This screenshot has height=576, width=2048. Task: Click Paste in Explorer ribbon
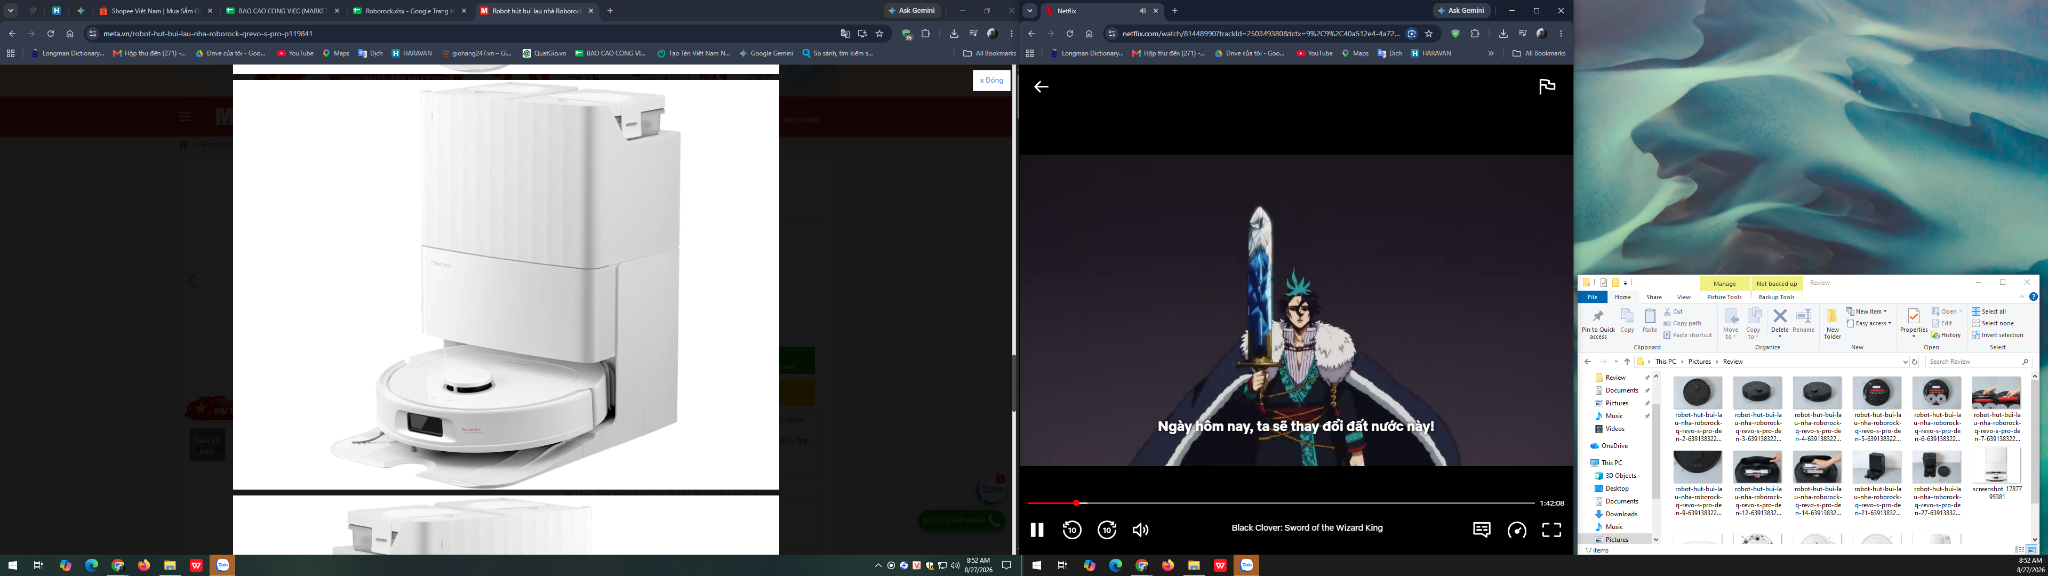(x=1650, y=320)
